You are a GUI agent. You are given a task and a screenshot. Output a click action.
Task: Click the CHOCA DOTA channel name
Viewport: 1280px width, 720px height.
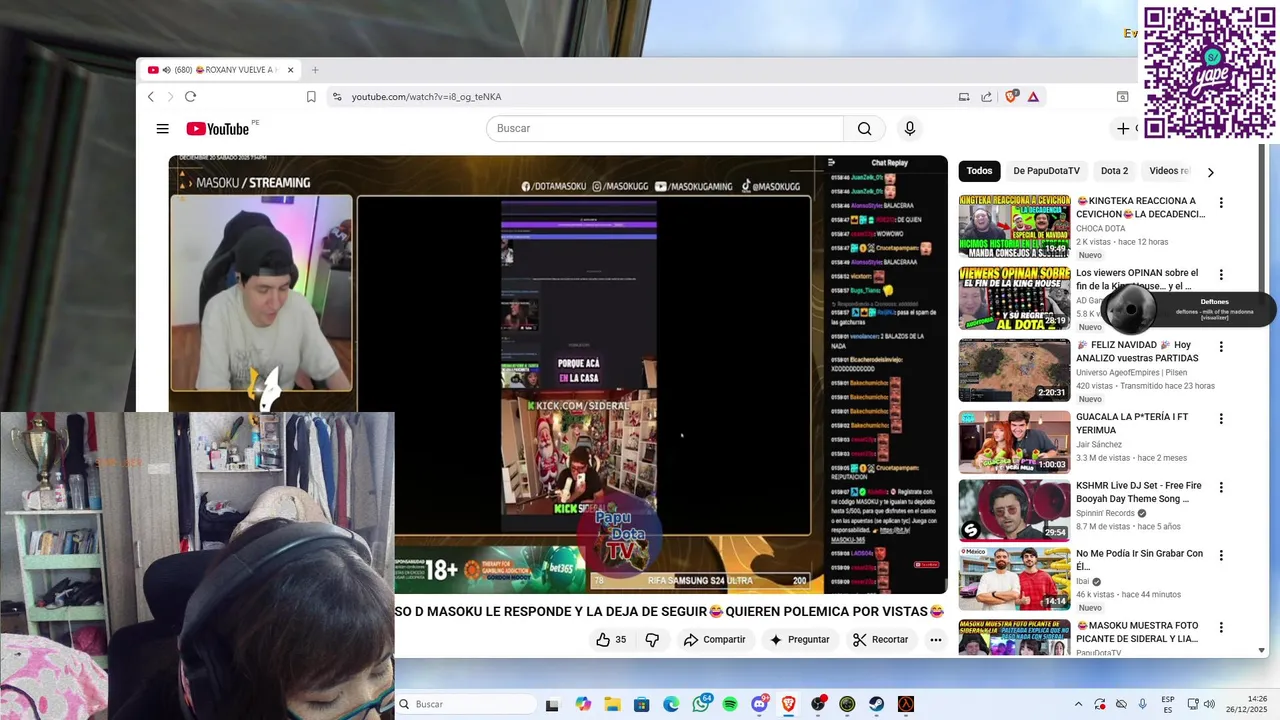point(1100,229)
